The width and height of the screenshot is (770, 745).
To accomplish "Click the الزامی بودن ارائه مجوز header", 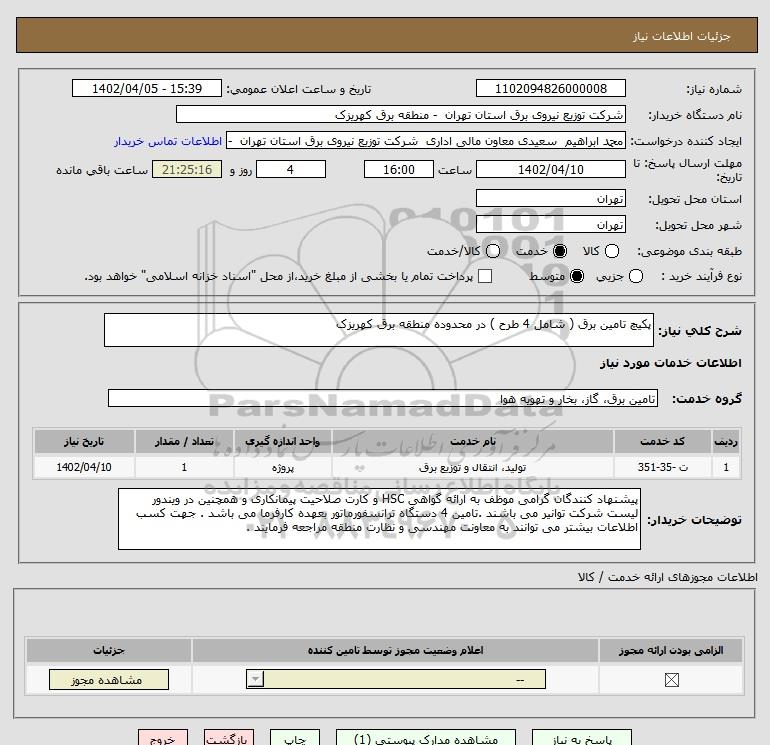I will (x=671, y=651).
